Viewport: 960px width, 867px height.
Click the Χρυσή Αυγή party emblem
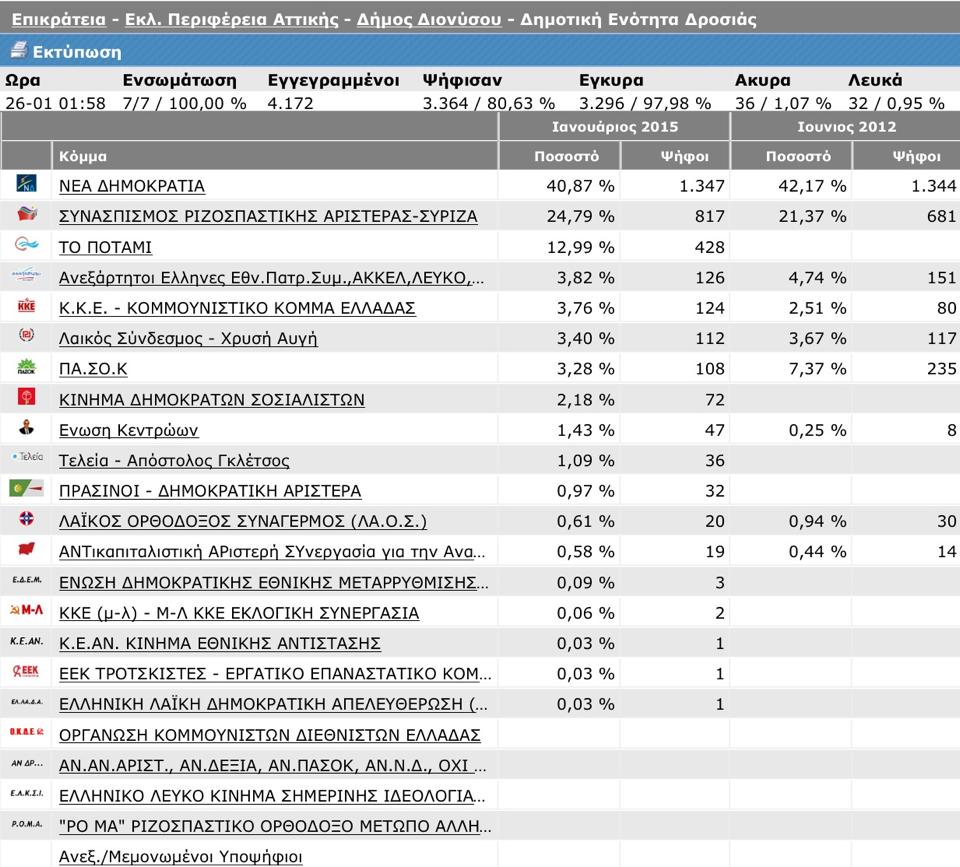click(x=26, y=335)
